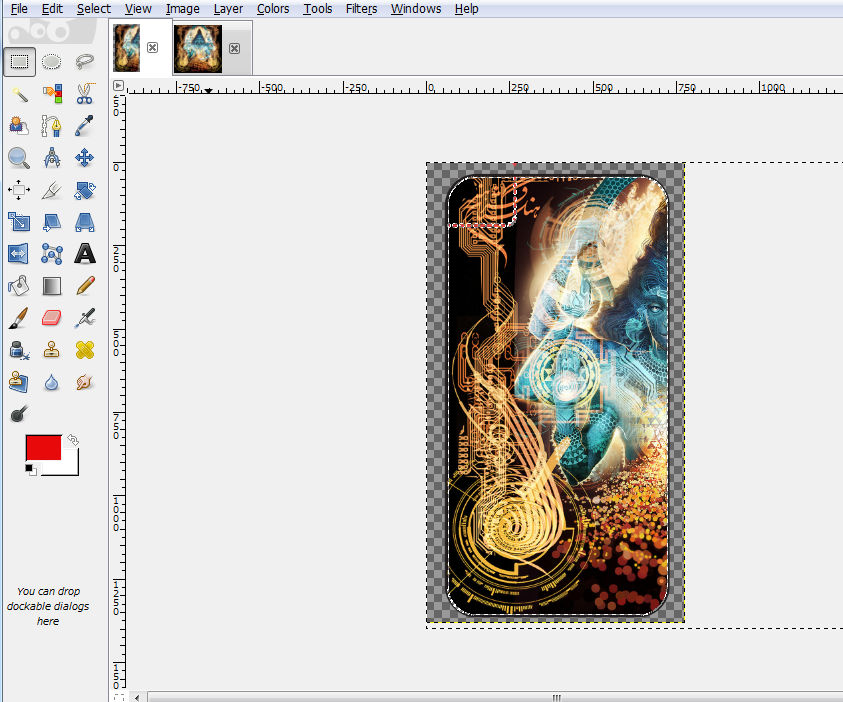843x702 pixels.
Task: Reset colors to default black and white
Action: point(29,468)
